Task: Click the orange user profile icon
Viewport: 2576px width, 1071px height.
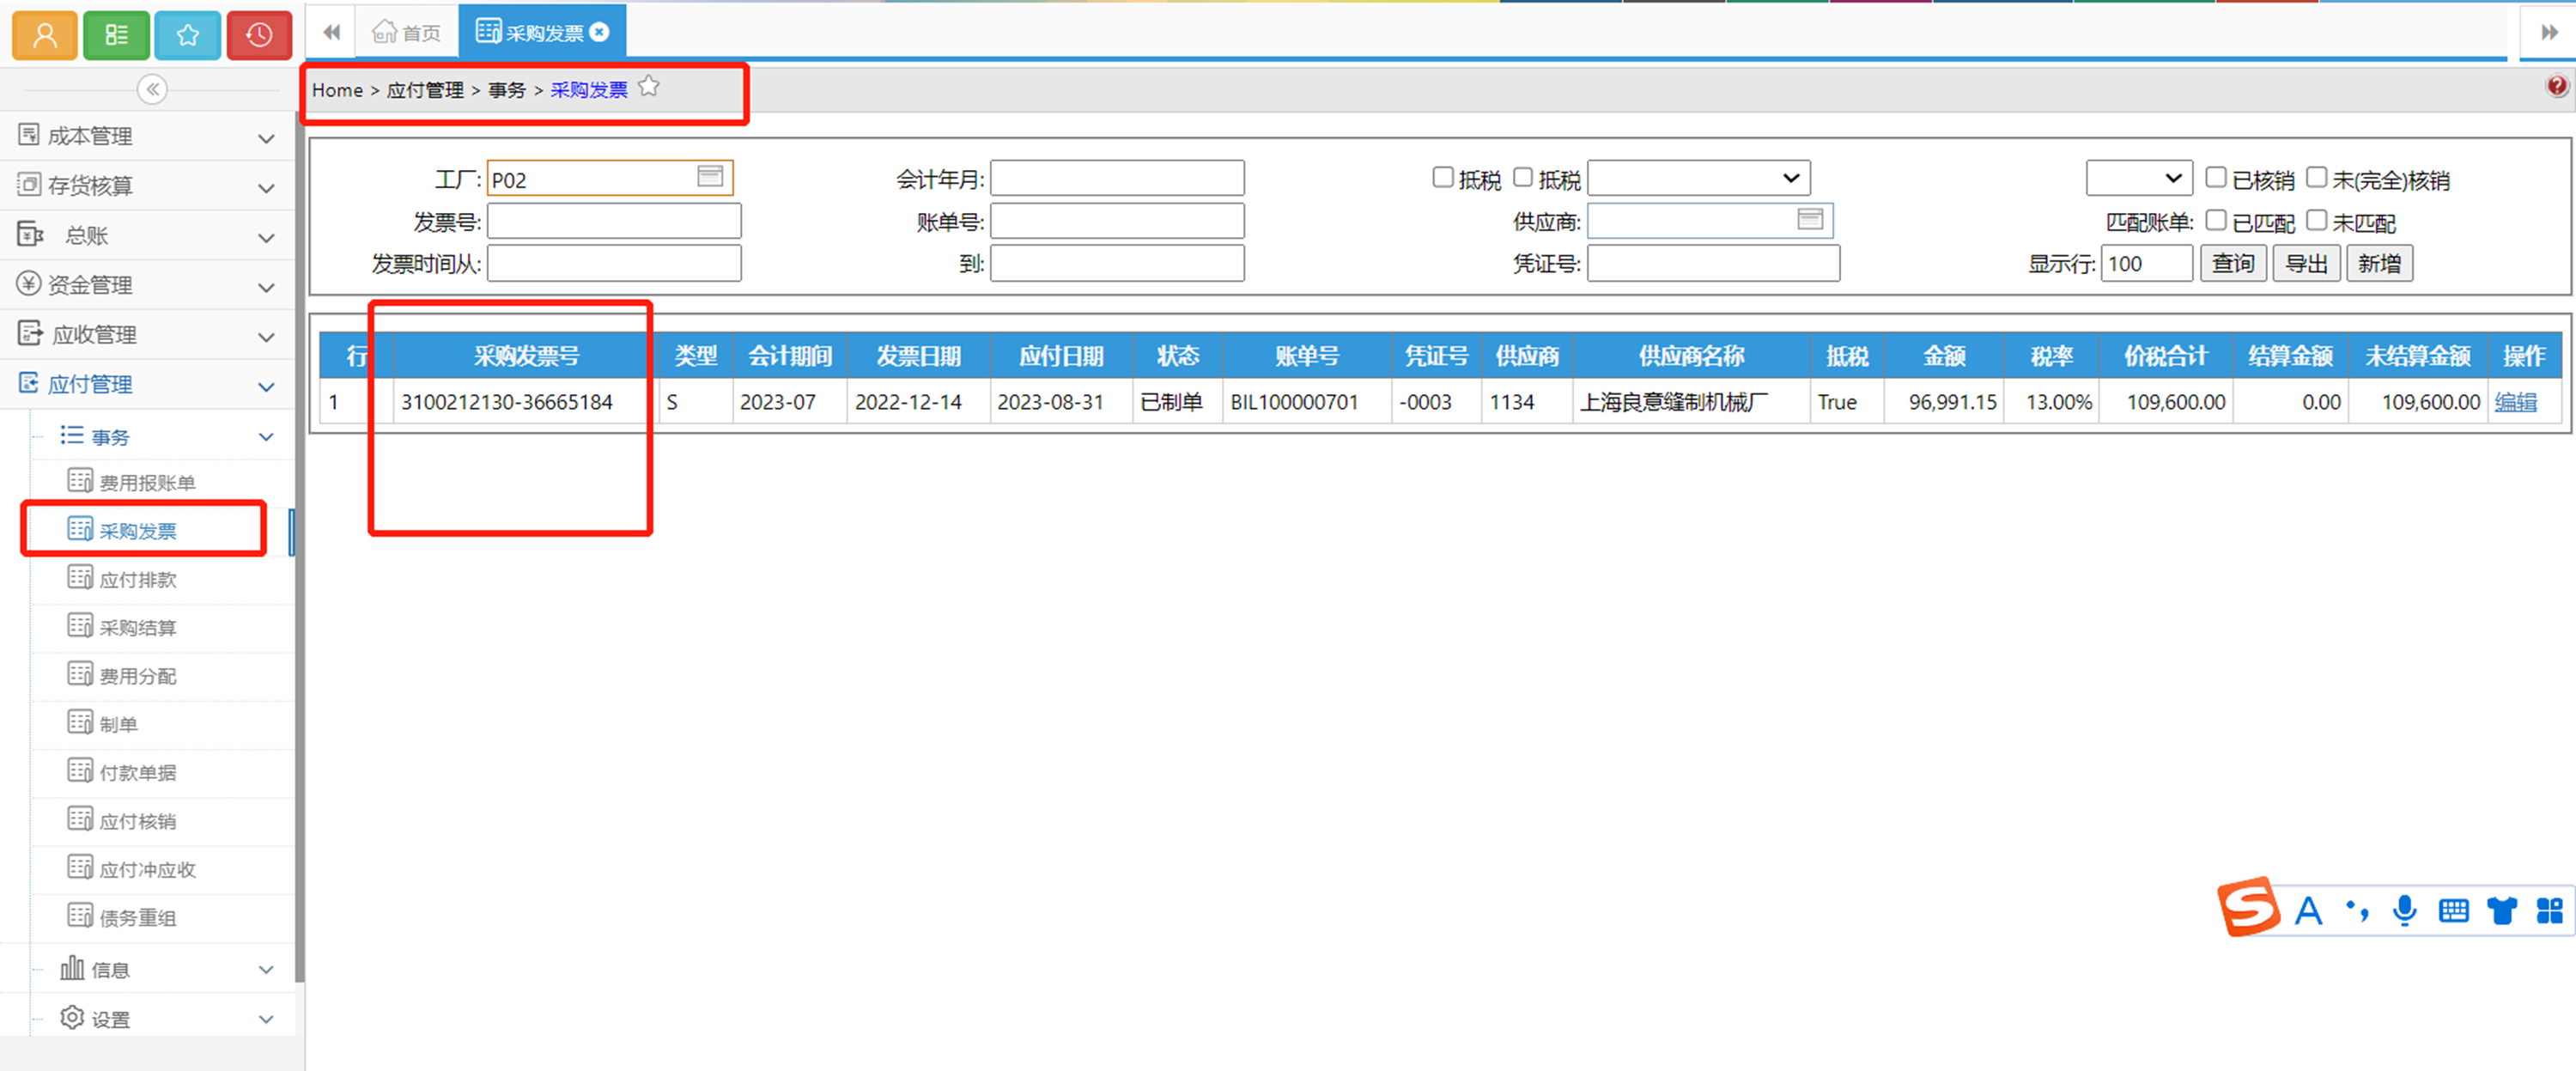Action: click(x=45, y=36)
